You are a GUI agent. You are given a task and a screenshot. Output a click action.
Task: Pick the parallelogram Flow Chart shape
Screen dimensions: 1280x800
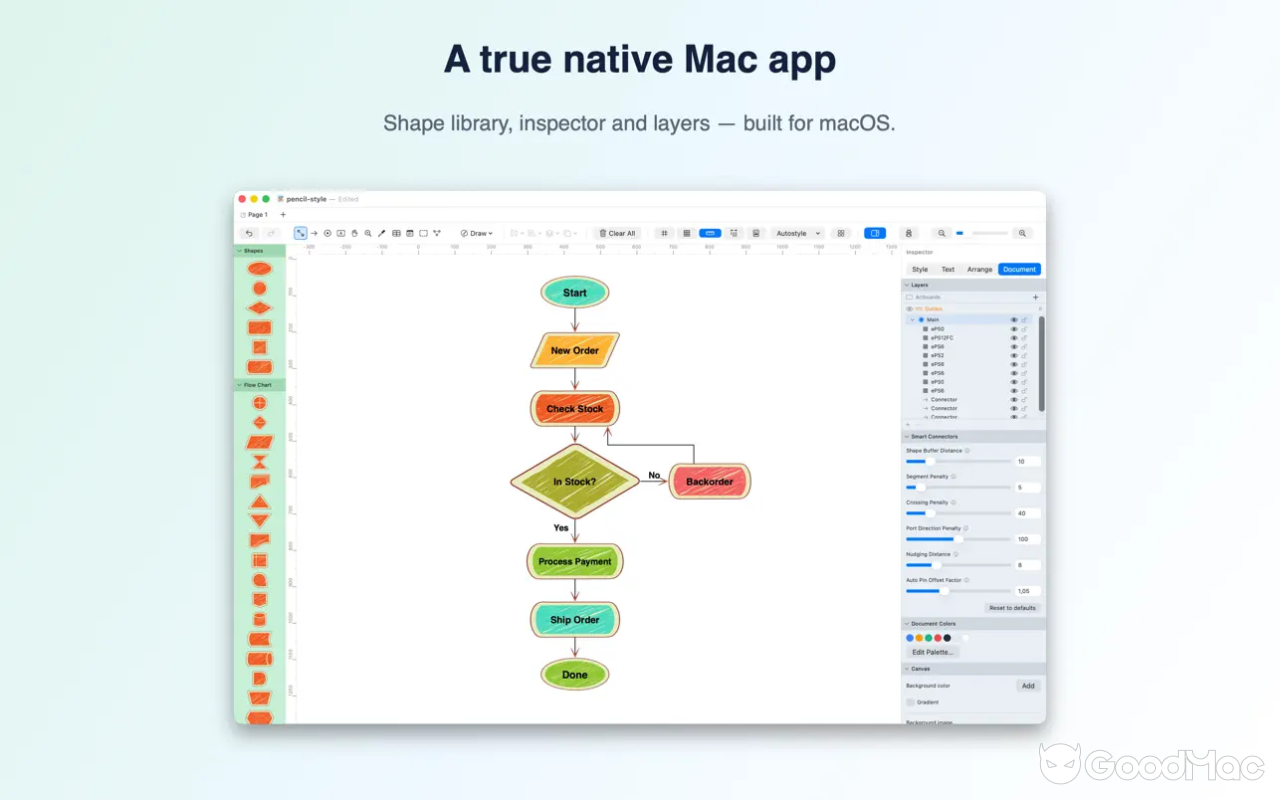click(x=259, y=442)
